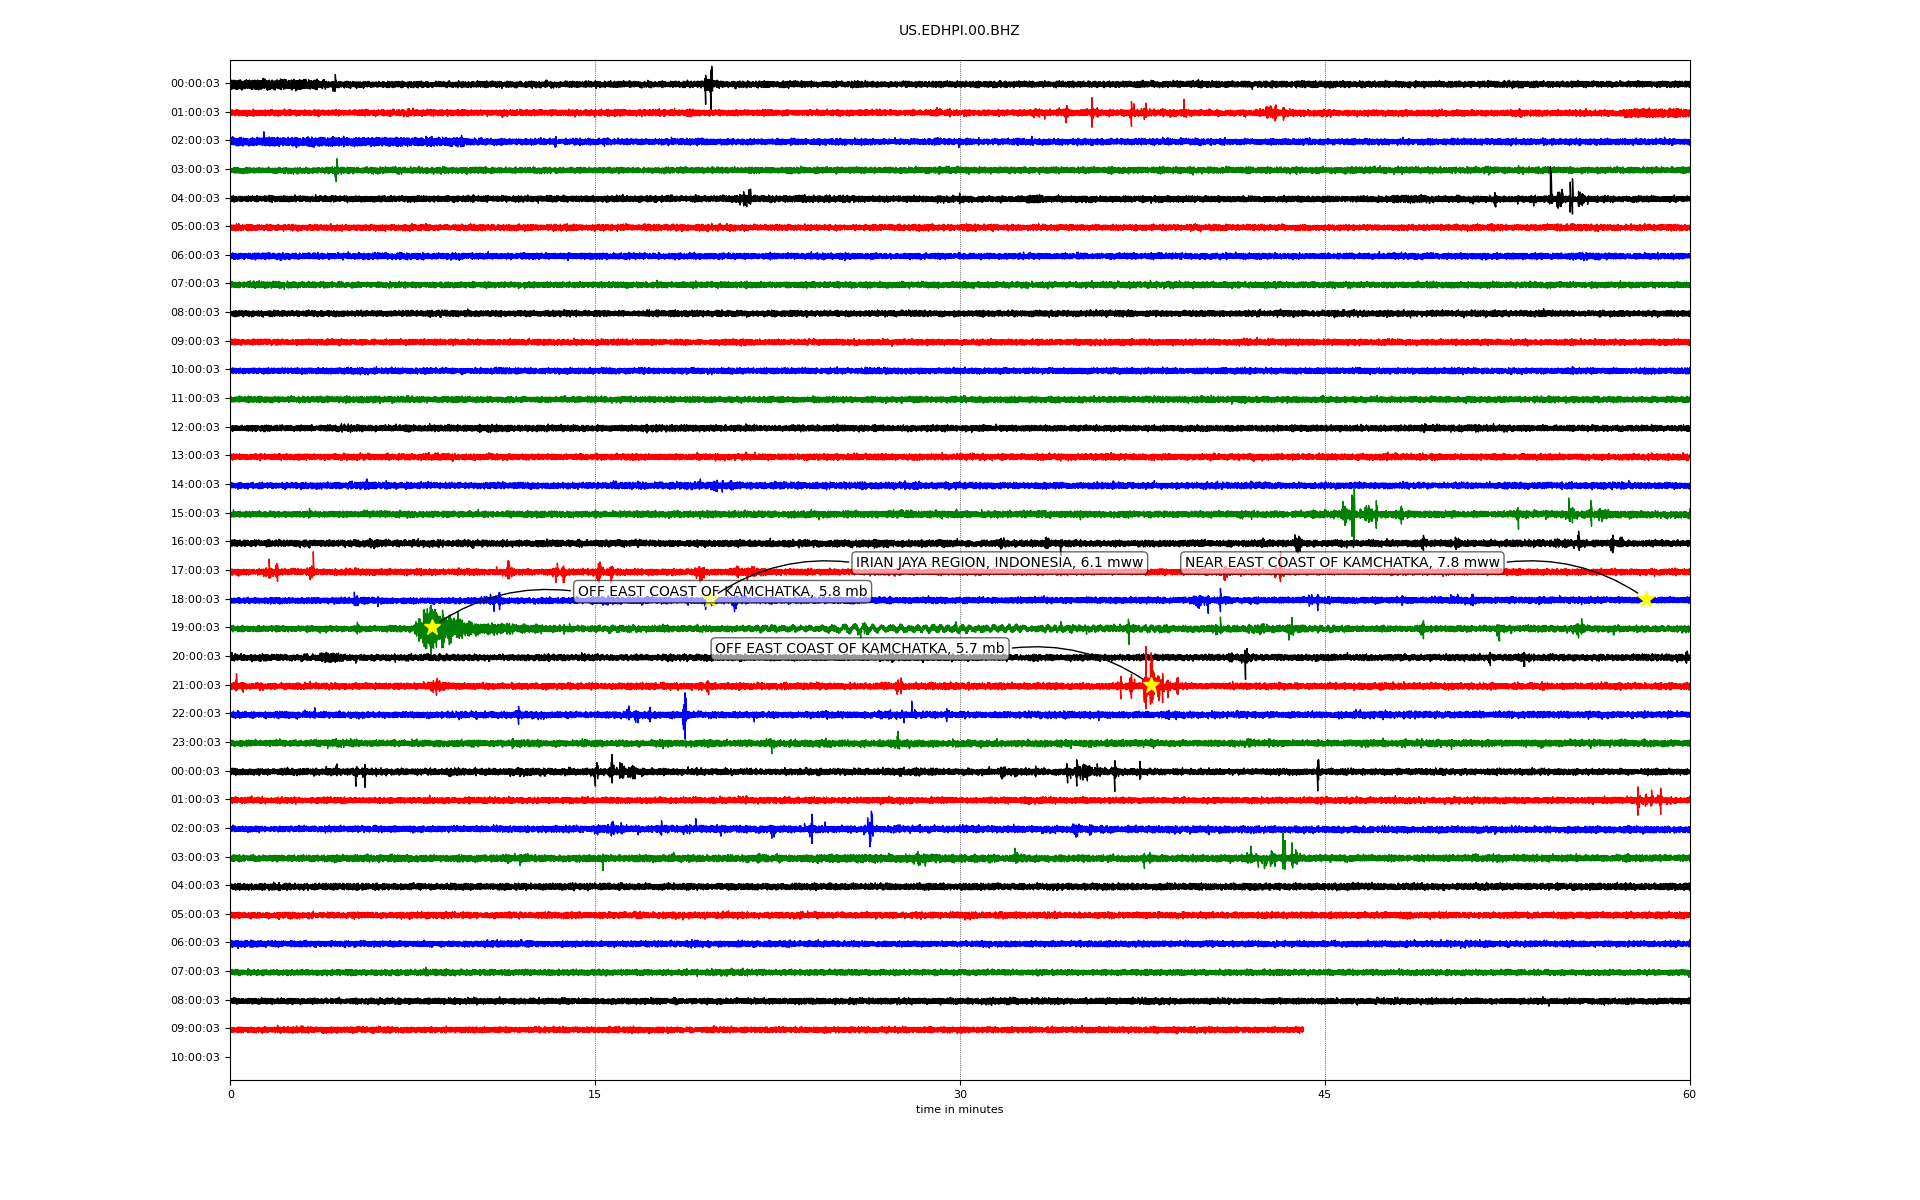Screen dimensions: 1920x1200
Task: Select the 'IRIAN JAYA REGION, INDONESIA, 6.1 mww' label
Action: pos(998,562)
